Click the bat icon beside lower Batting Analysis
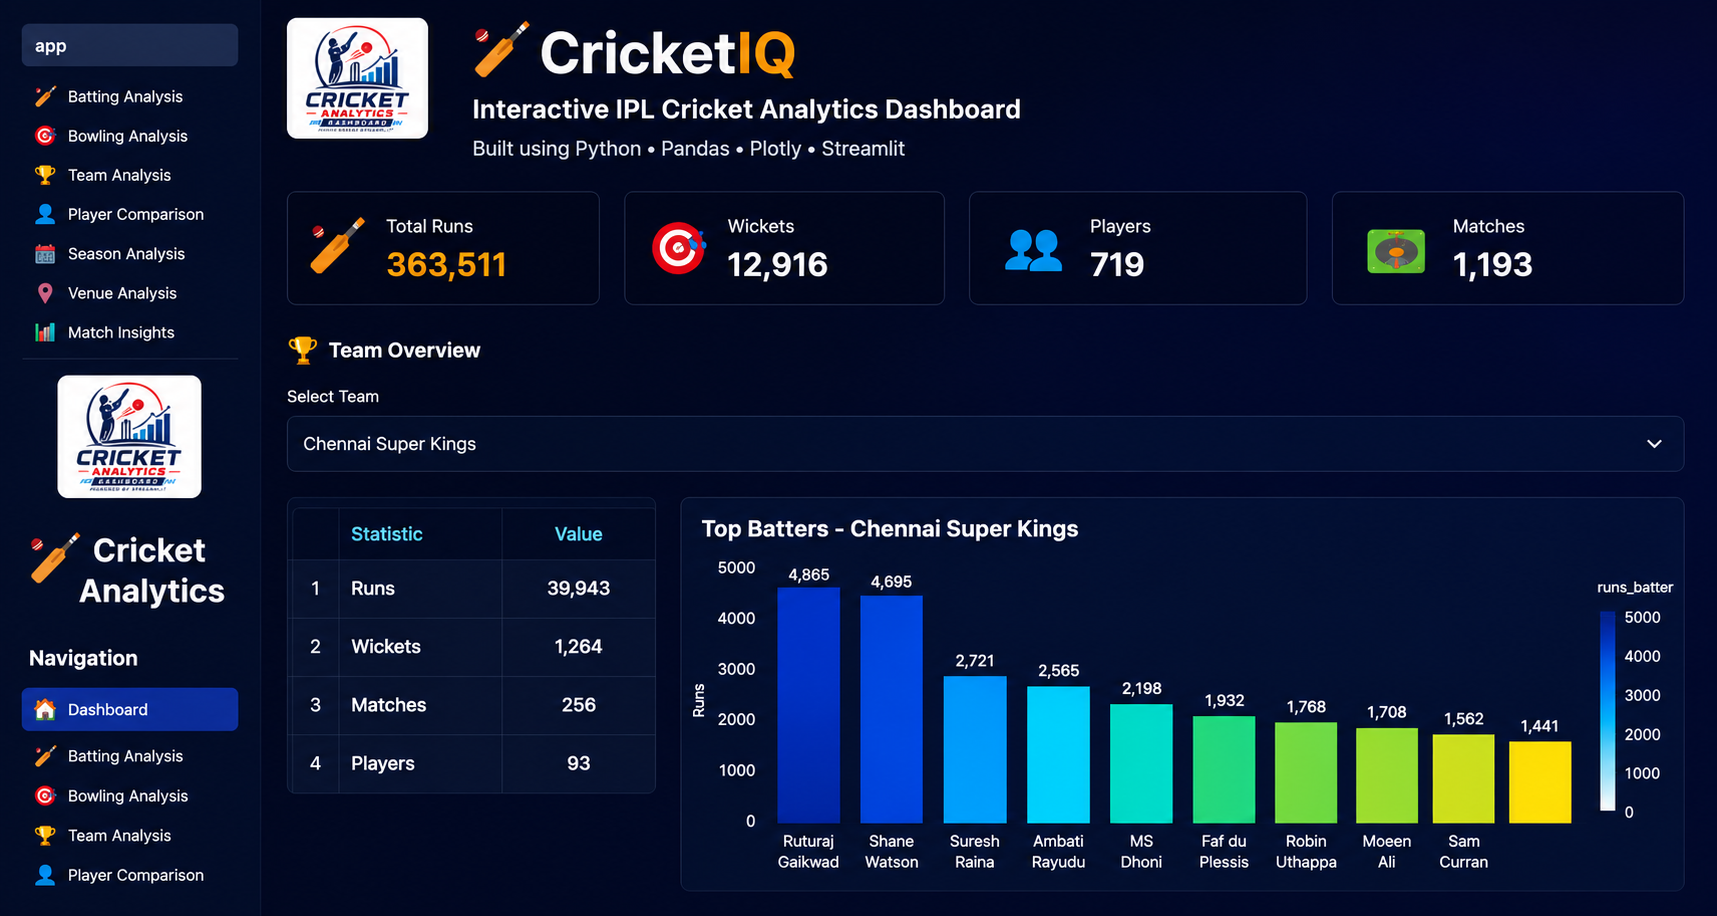This screenshot has width=1717, height=916. (x=45, y=756)
